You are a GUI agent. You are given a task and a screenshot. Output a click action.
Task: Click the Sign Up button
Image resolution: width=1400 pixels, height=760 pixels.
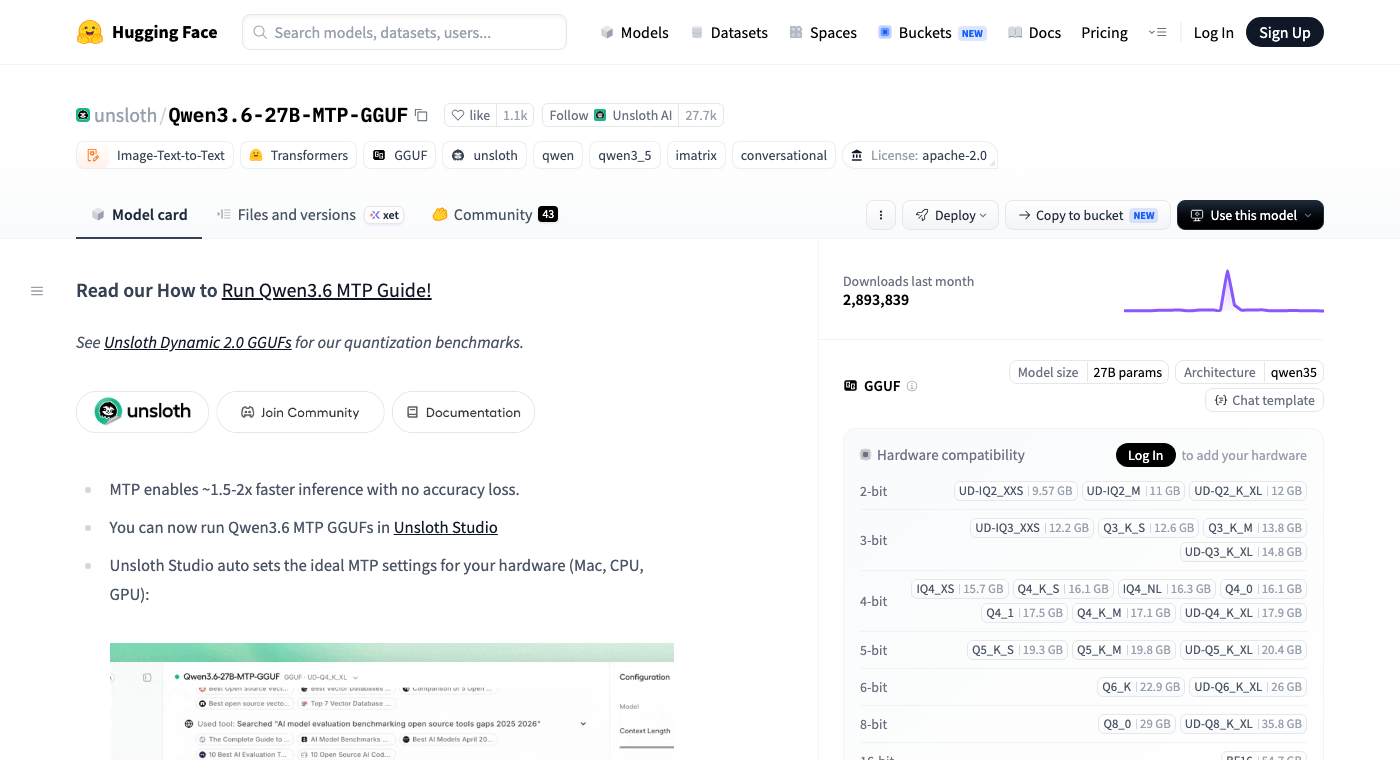pos(1284,33)
